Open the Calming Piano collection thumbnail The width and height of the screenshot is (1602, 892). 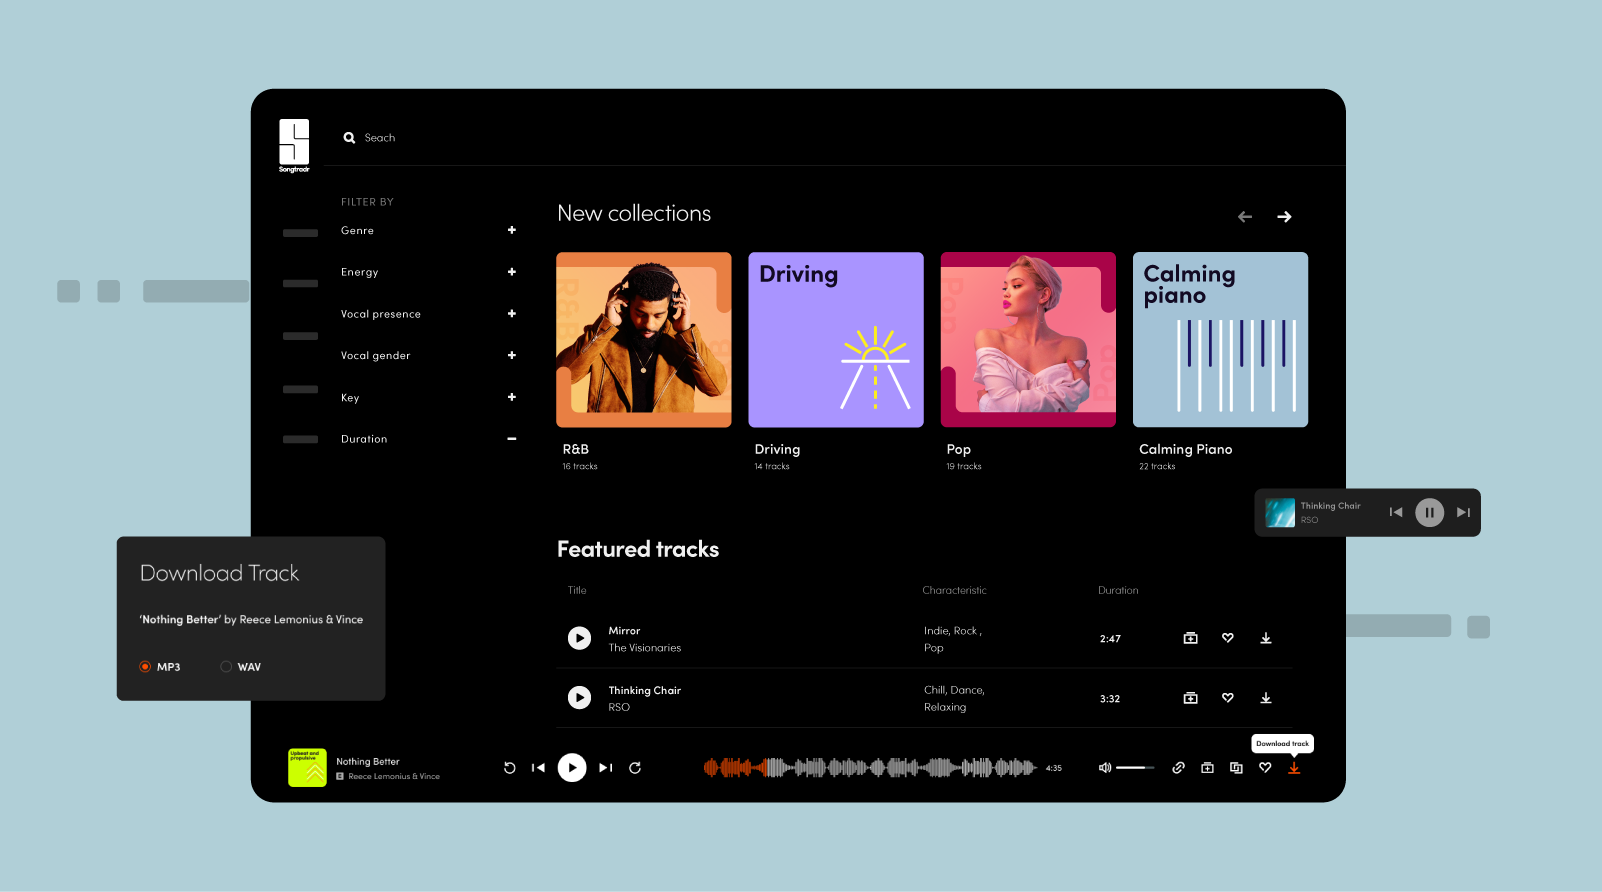point(1220,340)
